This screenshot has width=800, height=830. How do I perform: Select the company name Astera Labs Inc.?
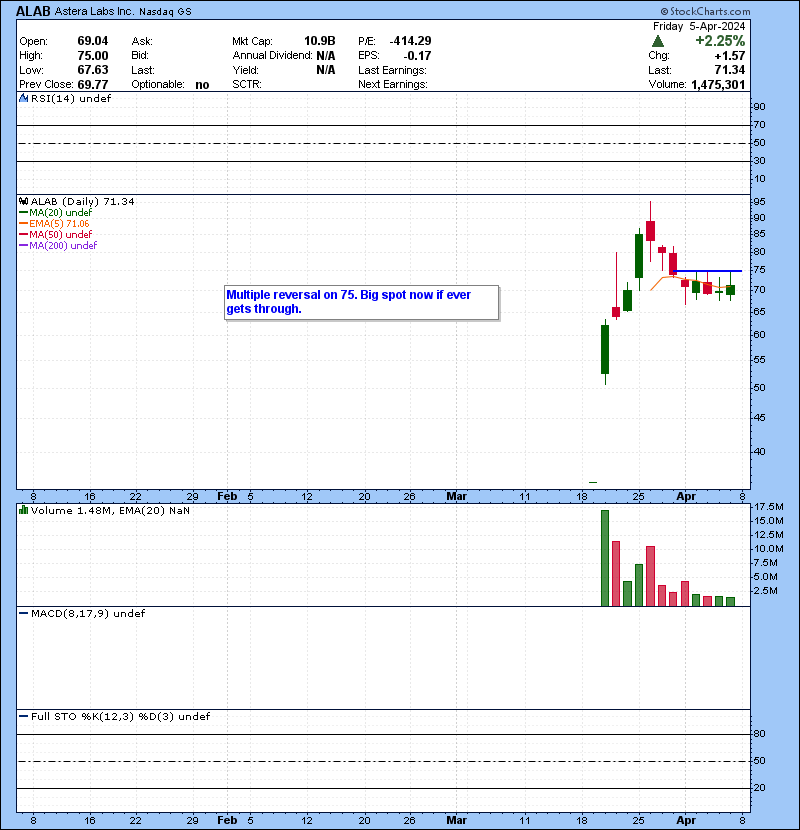coord(94,11)
